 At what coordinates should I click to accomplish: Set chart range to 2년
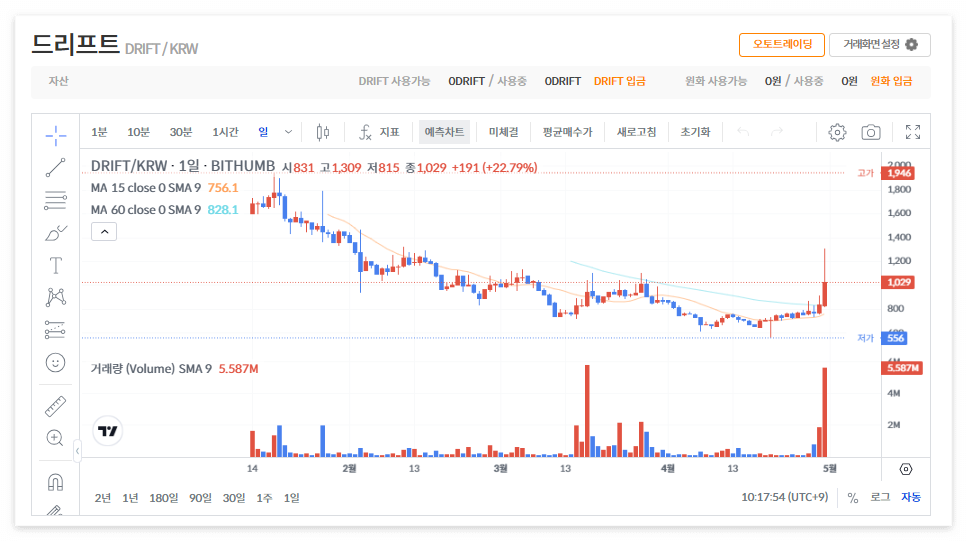pyautogui.click(x=102, y=498)
